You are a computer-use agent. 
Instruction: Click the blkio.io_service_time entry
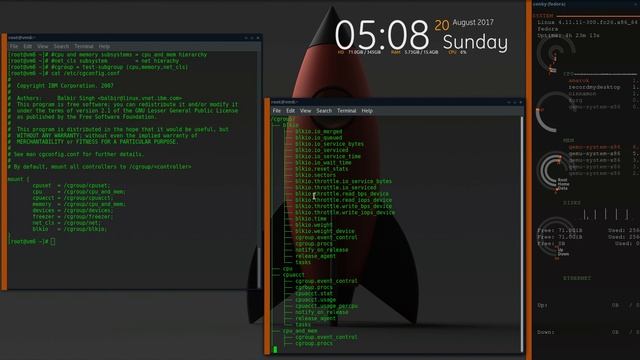click(328, 156)
